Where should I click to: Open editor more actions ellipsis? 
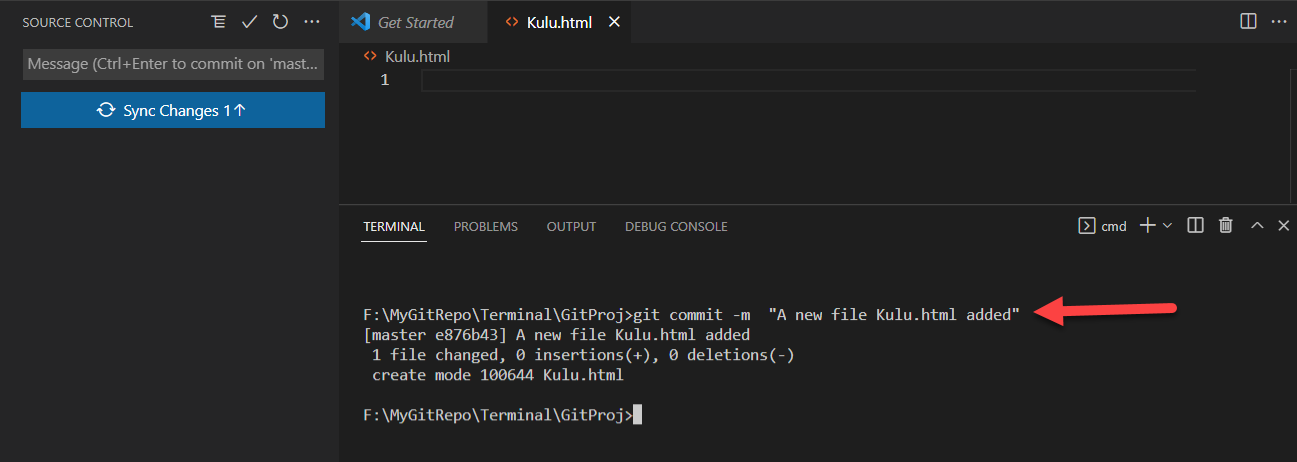tap(1279, 21)
